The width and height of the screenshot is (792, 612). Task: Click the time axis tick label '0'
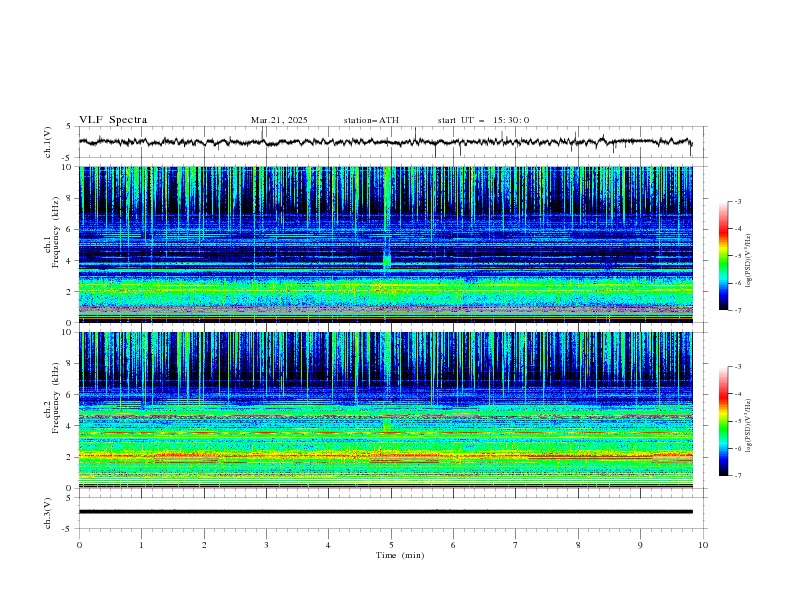[79, 545]
